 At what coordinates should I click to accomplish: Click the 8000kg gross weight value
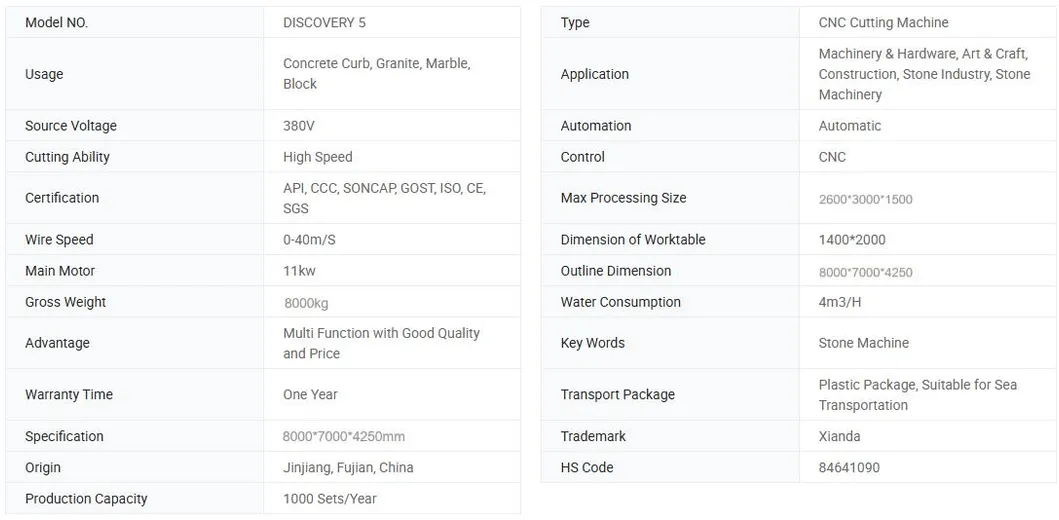306,303
